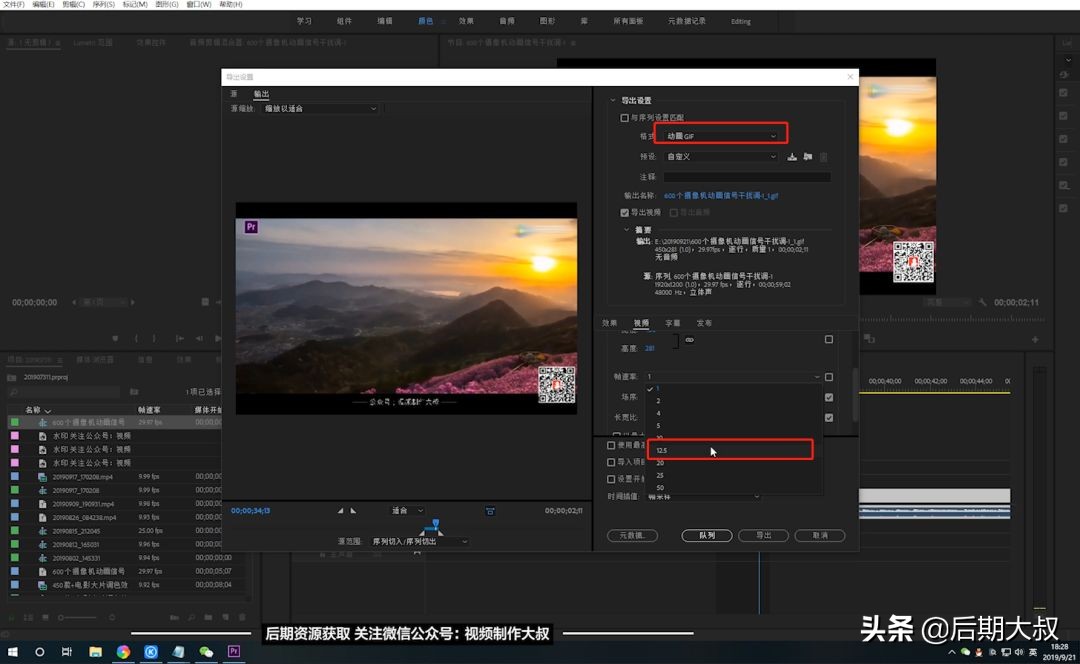Click the width-height link constraint icon
The width and height of the screenshot is (1080, 664).
click(x=689, y=340)
